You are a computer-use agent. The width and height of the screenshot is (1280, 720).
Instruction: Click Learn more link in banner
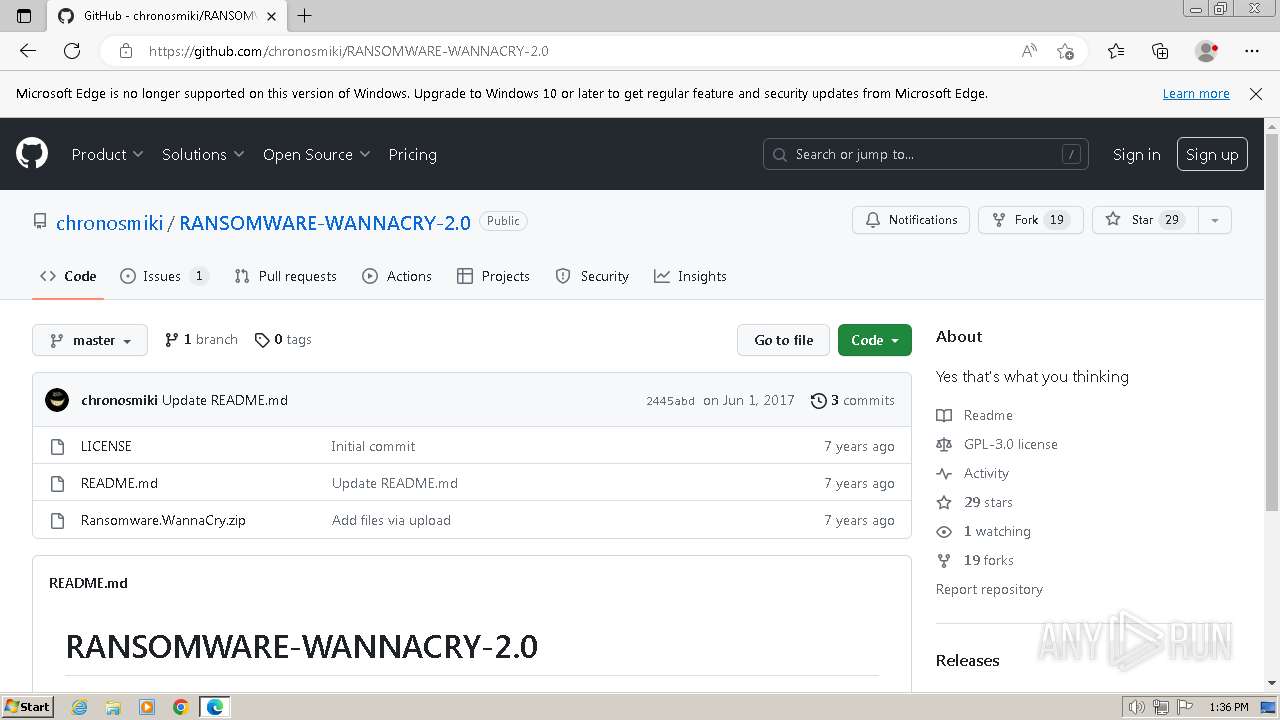[1196, 94]
